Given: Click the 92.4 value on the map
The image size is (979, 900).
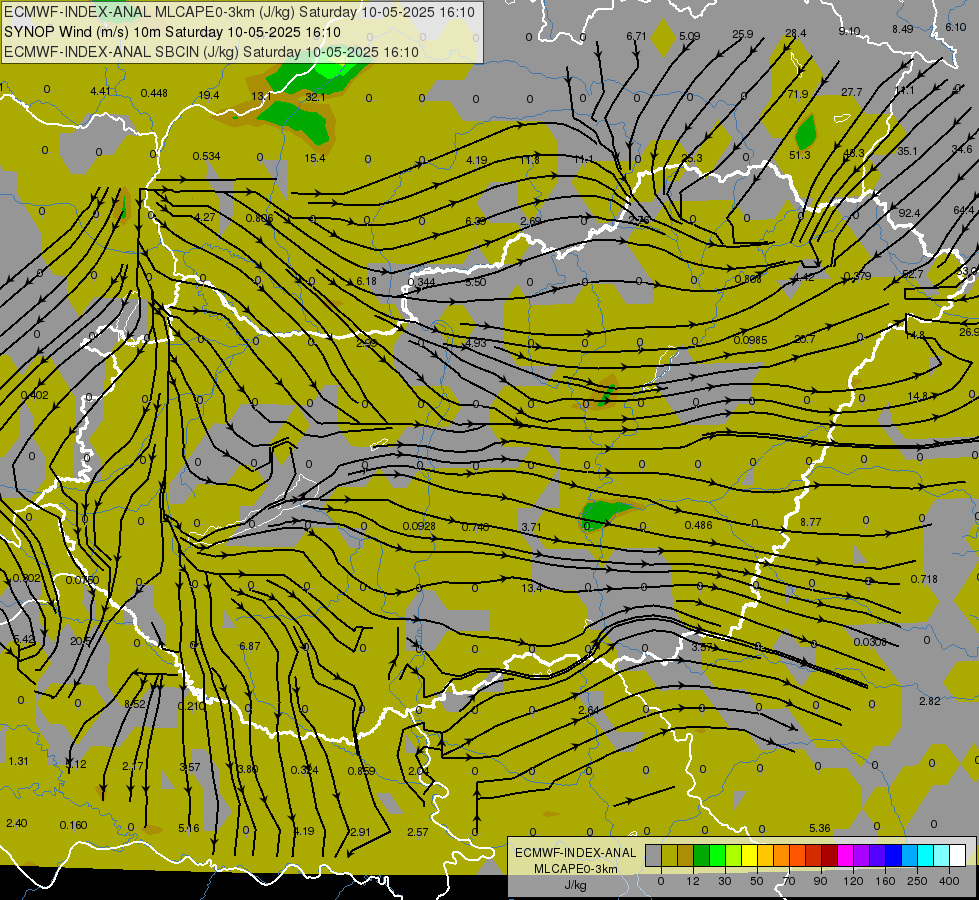Looking at the screenshot, I should pyautogui.click(x=909, y=213).
